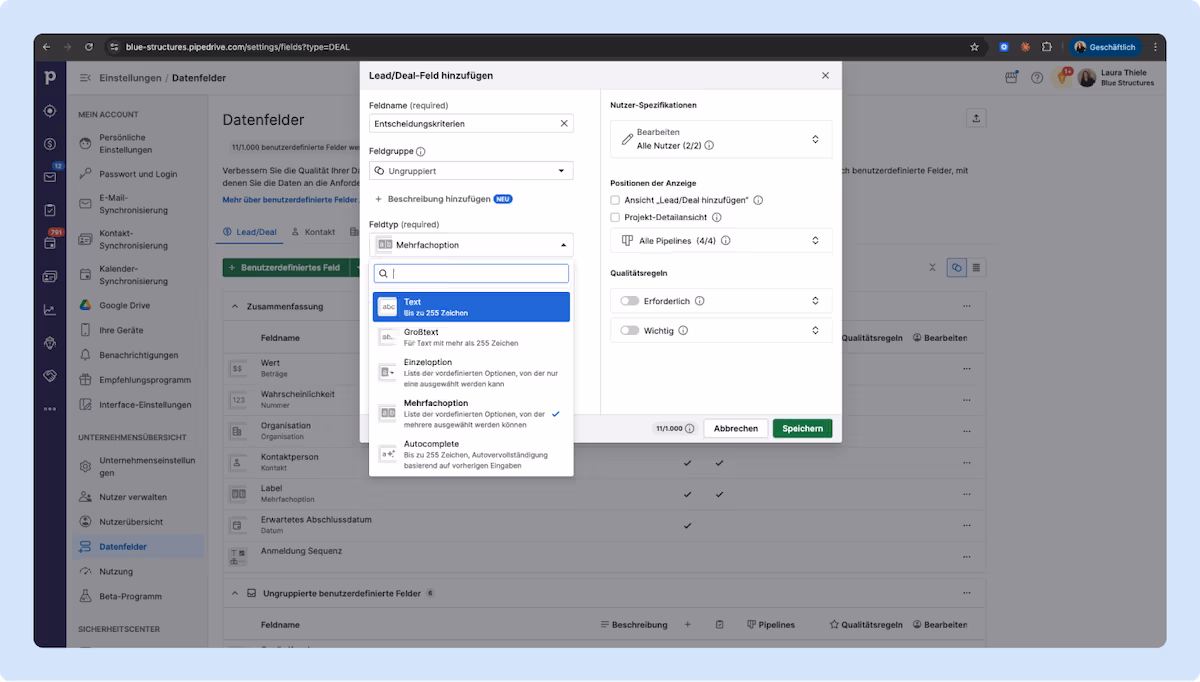Expand the Alle Pipelines (4/4) selector
This screenshot has width=1200, height=682.
click(x=721, y=241)
